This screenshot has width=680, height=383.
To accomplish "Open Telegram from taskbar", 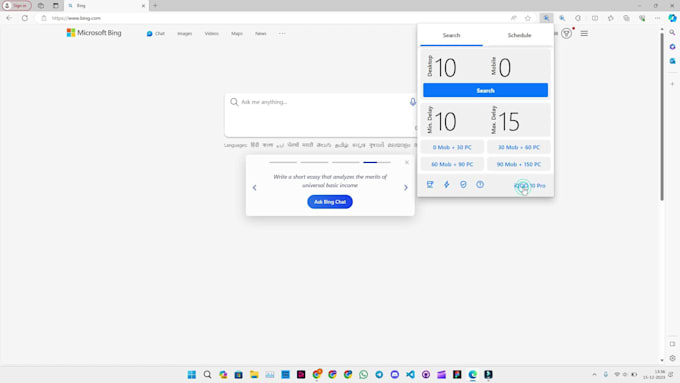I will (379, 375).
